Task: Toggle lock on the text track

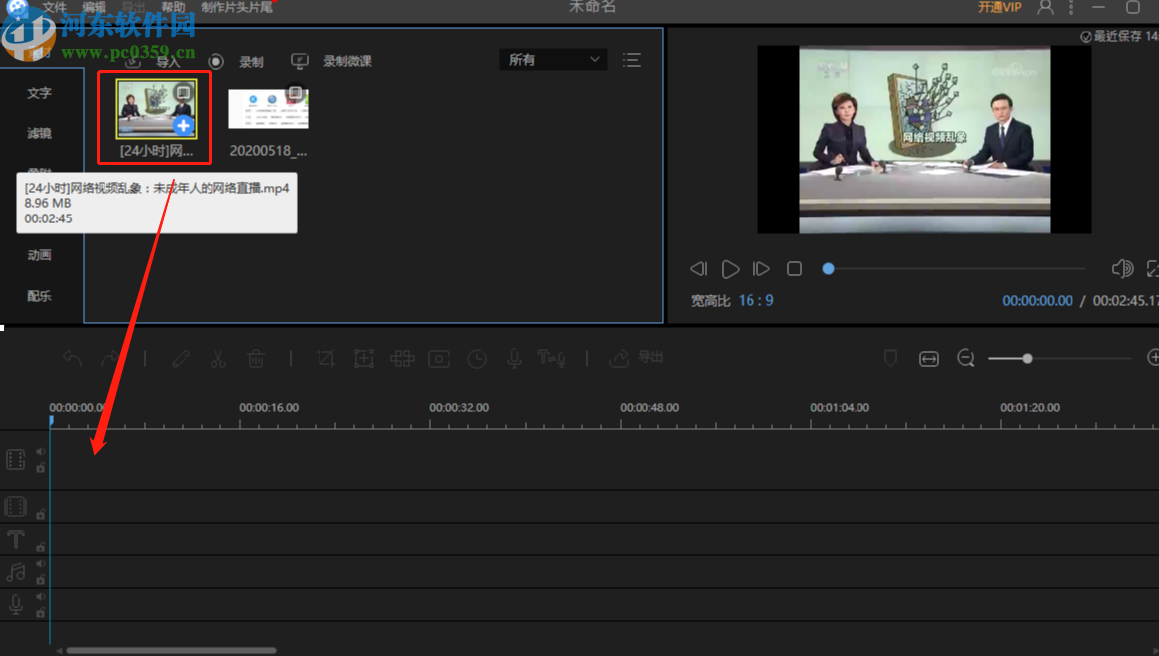Action: coord(41,547)
